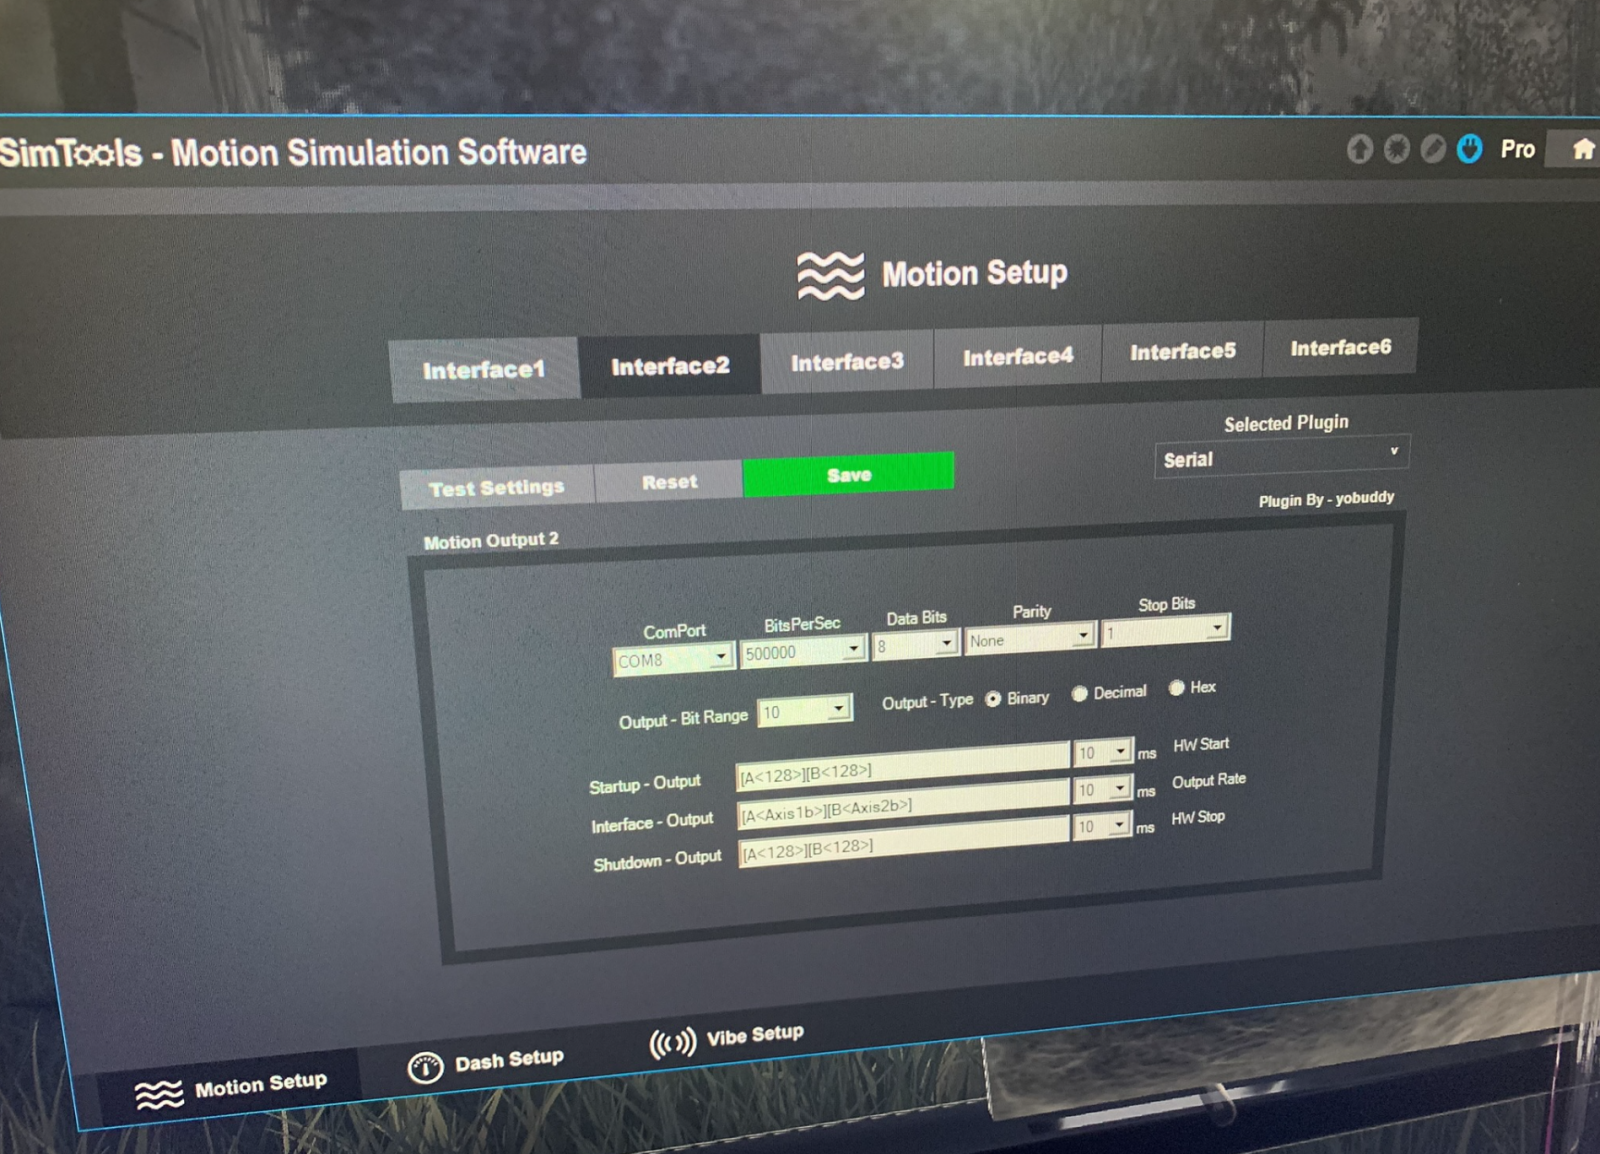Image resolution: width=1600 pixels, height=1154 pixels.
Task: Open the Parity dropdown showing None
Action: (1029, 638)
